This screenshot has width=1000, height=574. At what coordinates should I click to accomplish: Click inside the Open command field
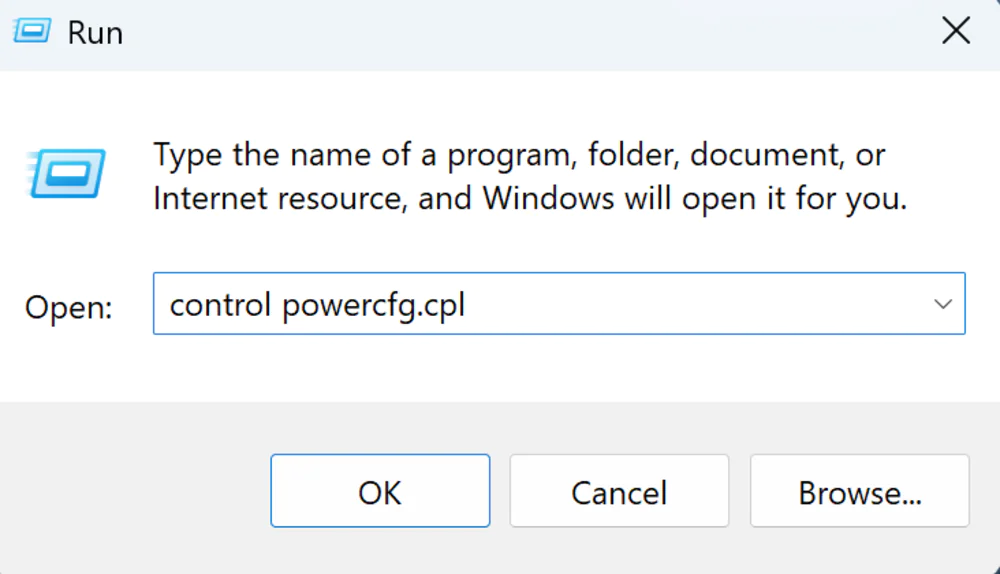(x=559, y=304)
